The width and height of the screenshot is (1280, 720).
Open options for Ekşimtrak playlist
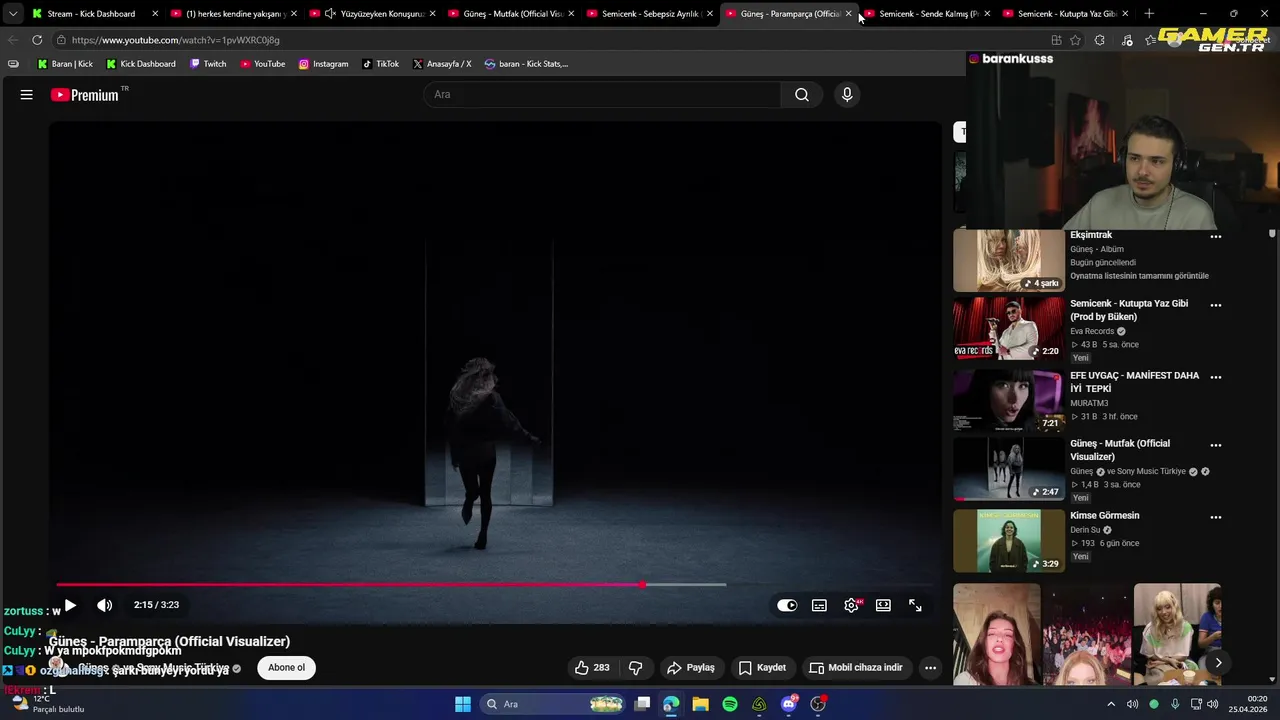pyautogui.click(x=1216, y=237)
